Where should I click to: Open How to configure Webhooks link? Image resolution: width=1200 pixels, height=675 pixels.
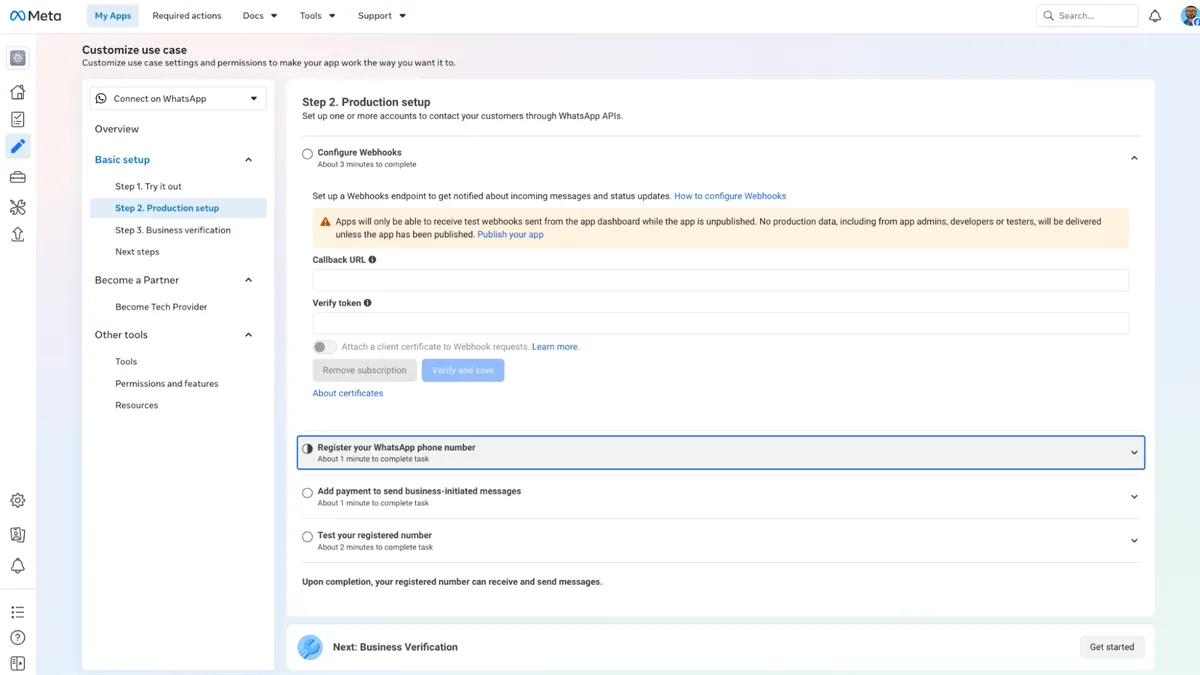click(730, 196)
